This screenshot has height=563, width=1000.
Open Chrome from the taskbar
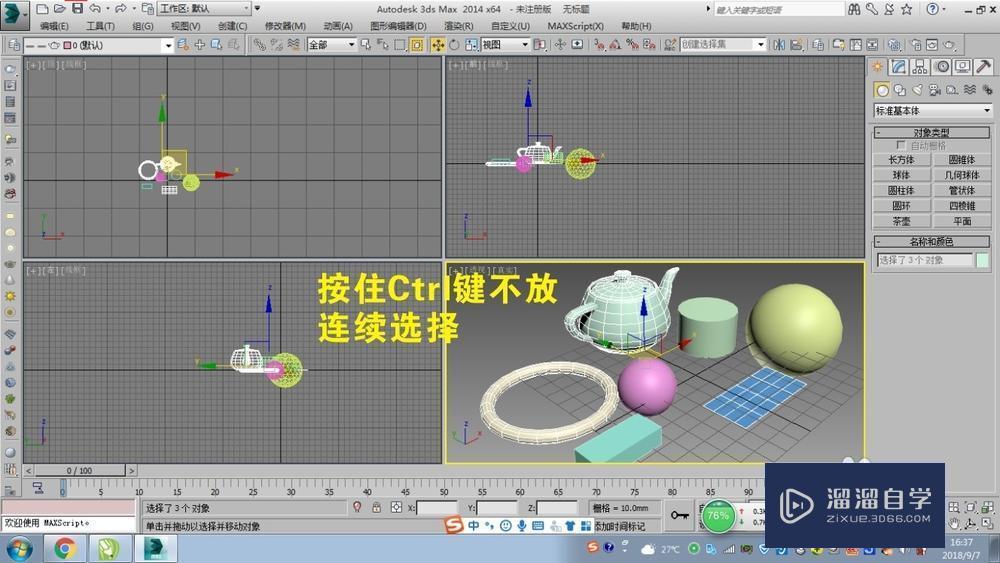coord(64,548)
